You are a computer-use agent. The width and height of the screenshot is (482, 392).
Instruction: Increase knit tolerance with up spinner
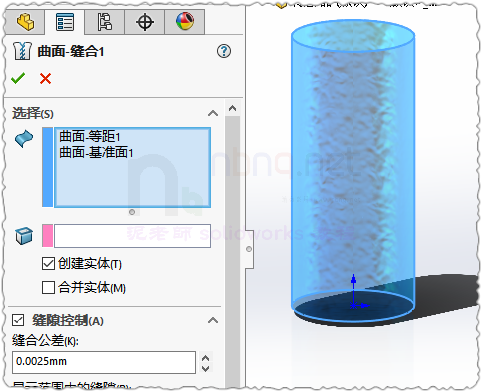(x=206, y=358)
